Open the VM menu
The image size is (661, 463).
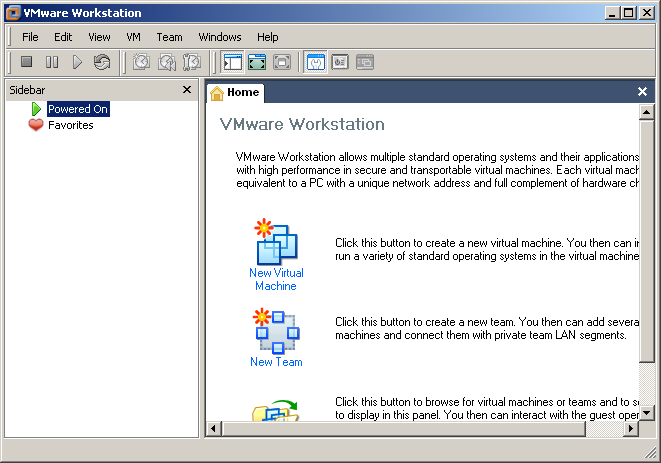click(133, 37)
